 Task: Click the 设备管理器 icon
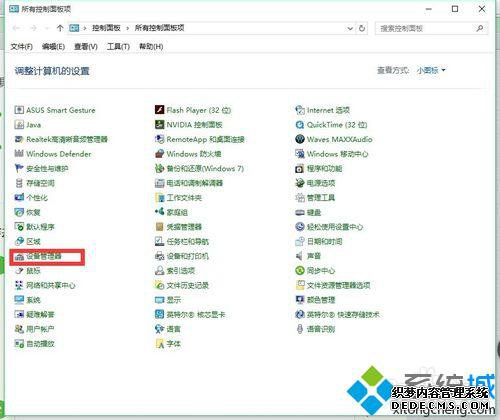click(x=19, y=256)
